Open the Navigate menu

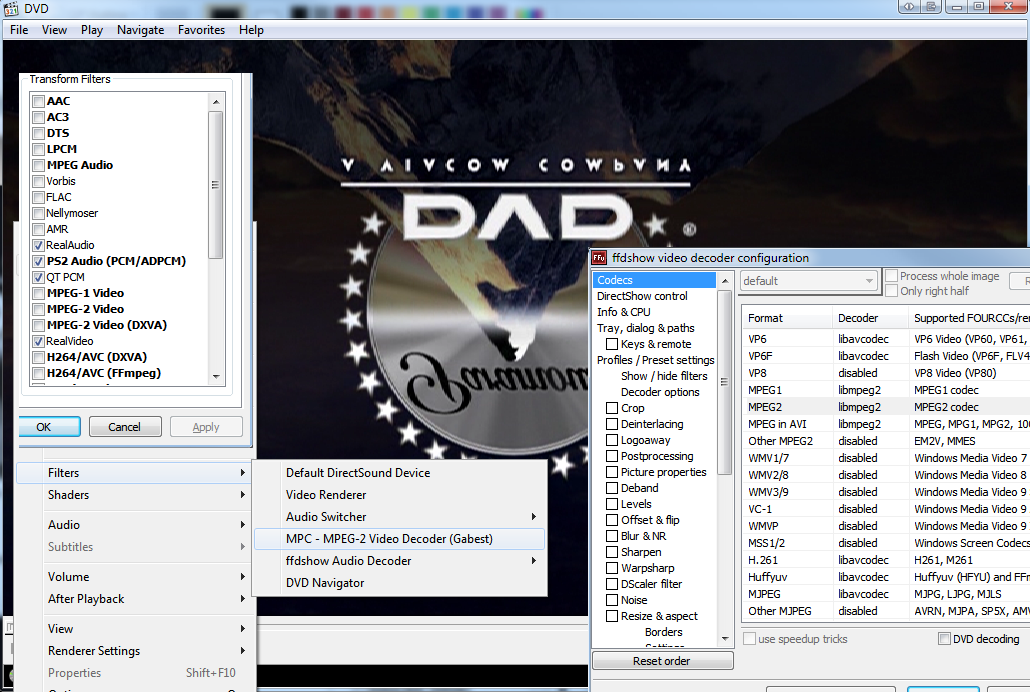point(140,30)
